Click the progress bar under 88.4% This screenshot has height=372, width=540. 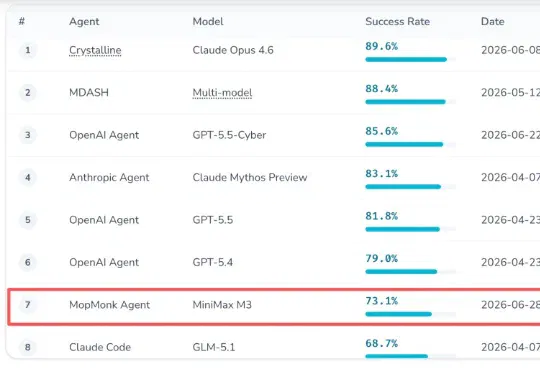411,102
